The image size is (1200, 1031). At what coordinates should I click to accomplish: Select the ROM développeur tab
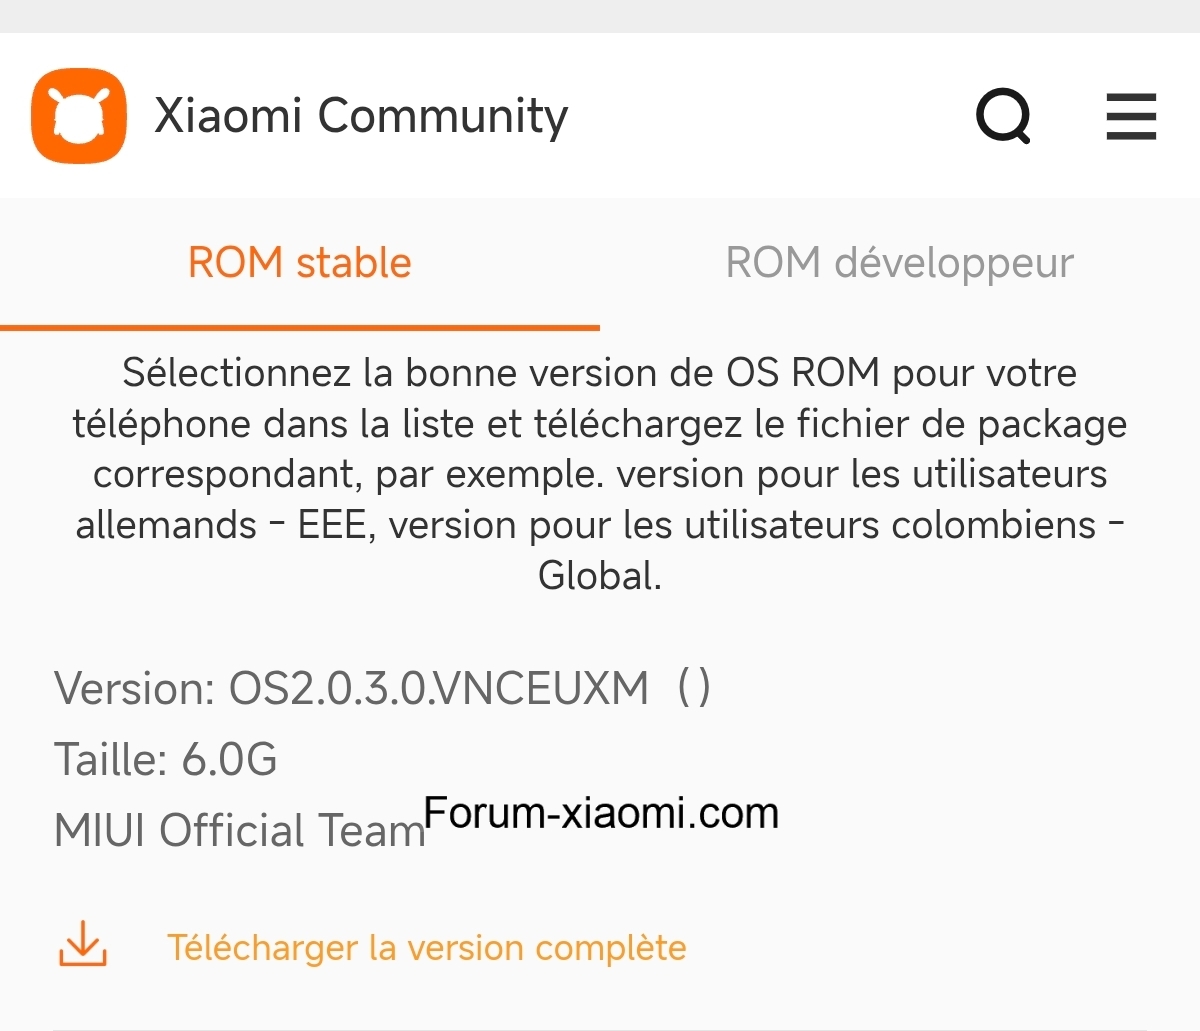click(899, 263)
